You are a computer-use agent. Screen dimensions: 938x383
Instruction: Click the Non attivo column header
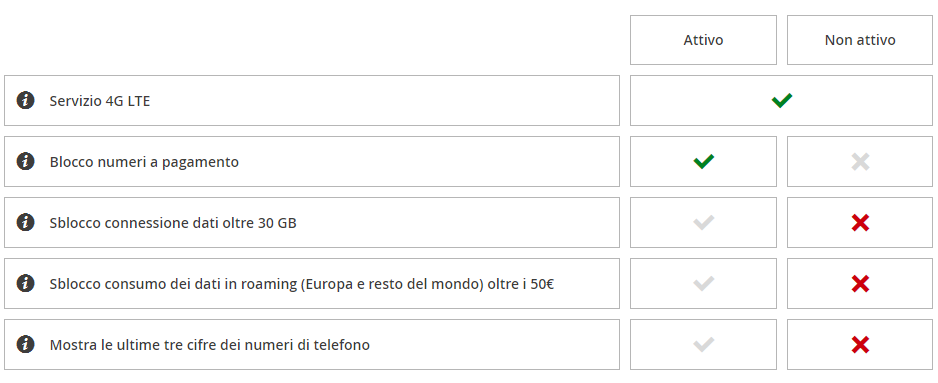tap(860, 40)
